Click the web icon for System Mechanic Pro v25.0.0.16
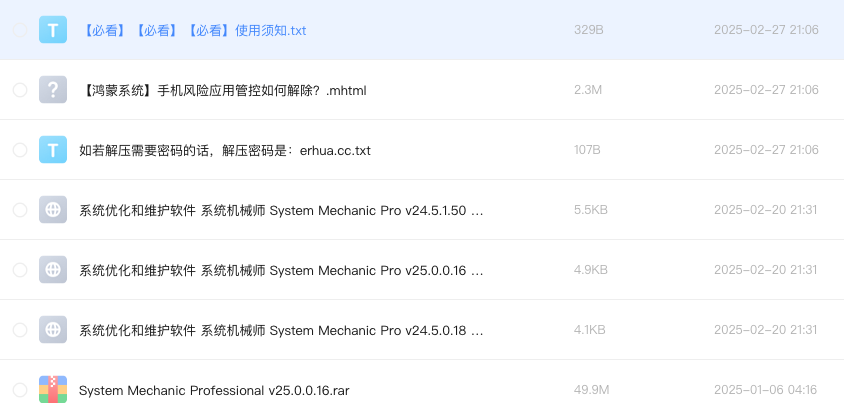Image resolution: width=844 pixels, height=403 pixels. click(53, 270)
